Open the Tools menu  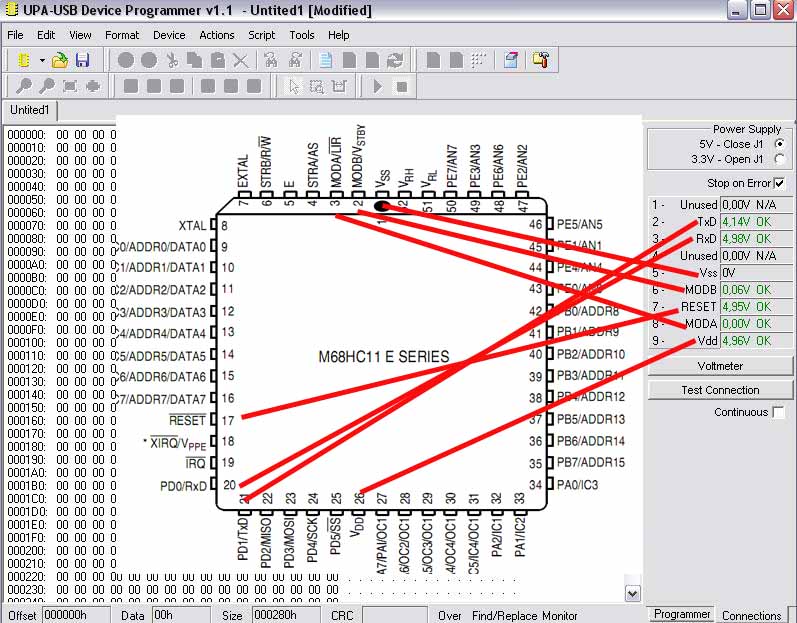(x=302, y=35)
